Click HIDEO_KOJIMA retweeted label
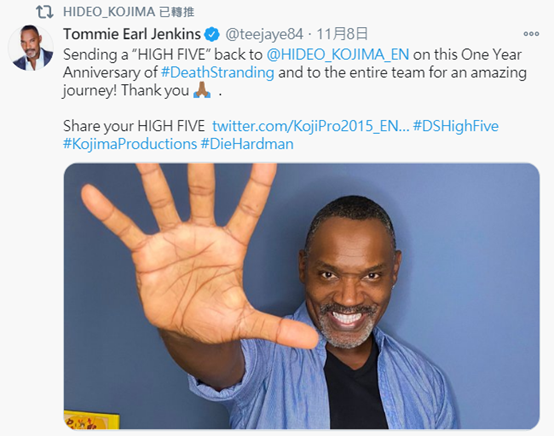Viewport: 554px width, 436px height. coord(129,12)
